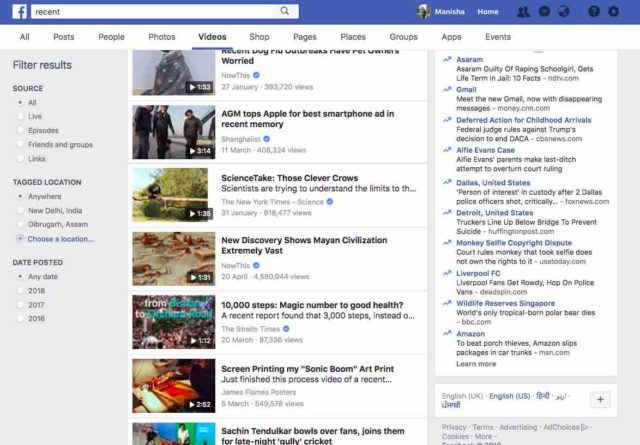
Task: Filter date posted by 2017
Action: 36,304
